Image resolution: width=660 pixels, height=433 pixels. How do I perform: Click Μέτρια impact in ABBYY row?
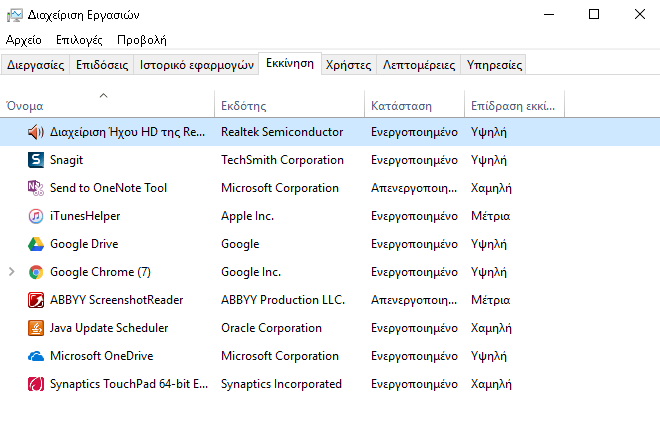pyautogui.click(x=490, y=300)
